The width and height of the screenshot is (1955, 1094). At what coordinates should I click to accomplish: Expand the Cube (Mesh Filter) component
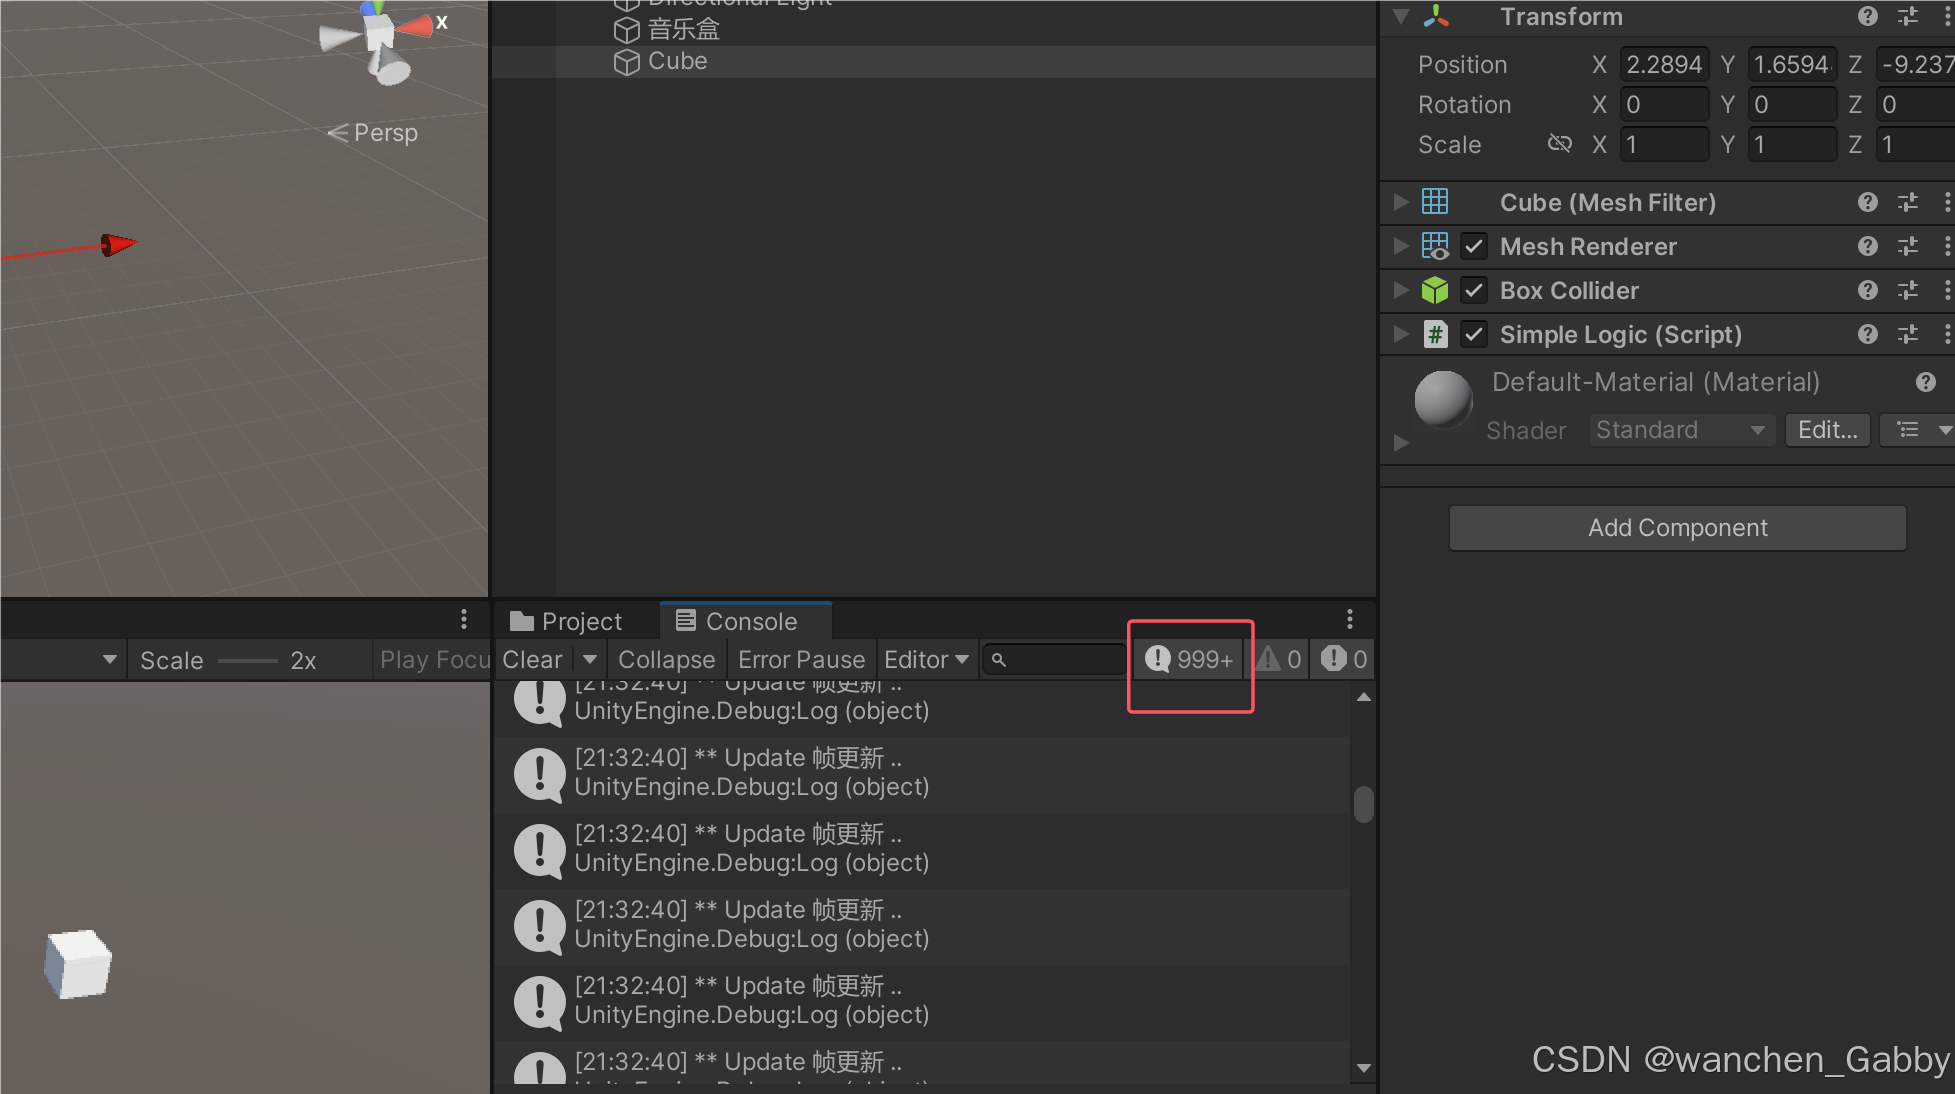pyautogui.click(x=1401, y=202)
